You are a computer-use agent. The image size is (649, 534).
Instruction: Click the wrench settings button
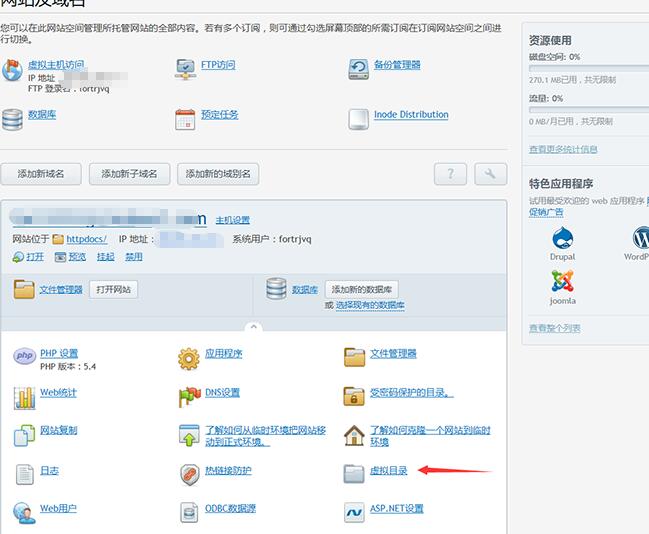[x=490, y=174]
